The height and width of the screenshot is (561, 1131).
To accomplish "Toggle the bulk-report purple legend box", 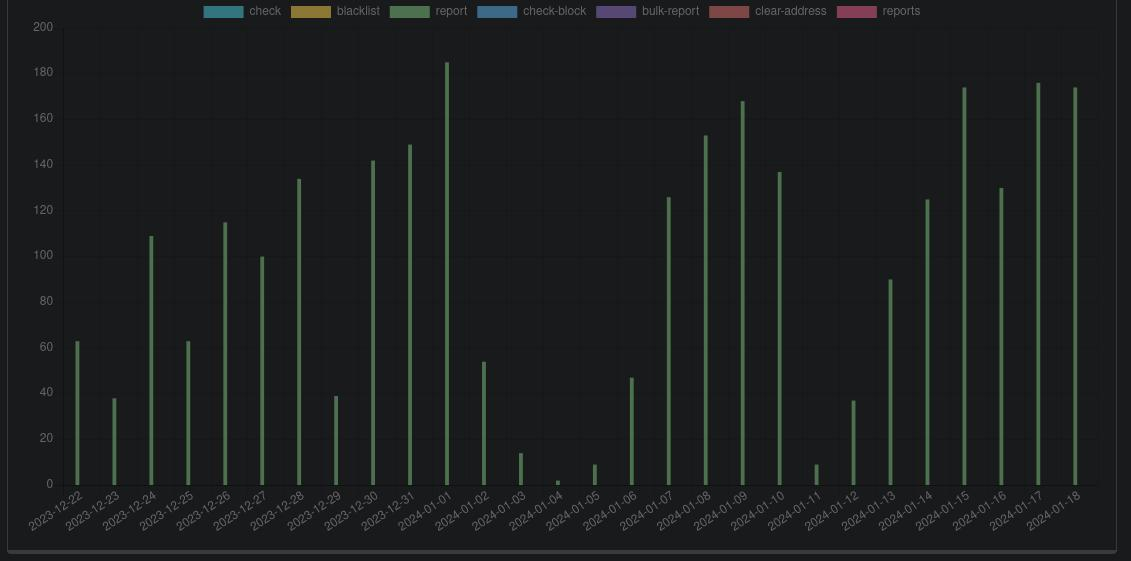I will 616,12.
